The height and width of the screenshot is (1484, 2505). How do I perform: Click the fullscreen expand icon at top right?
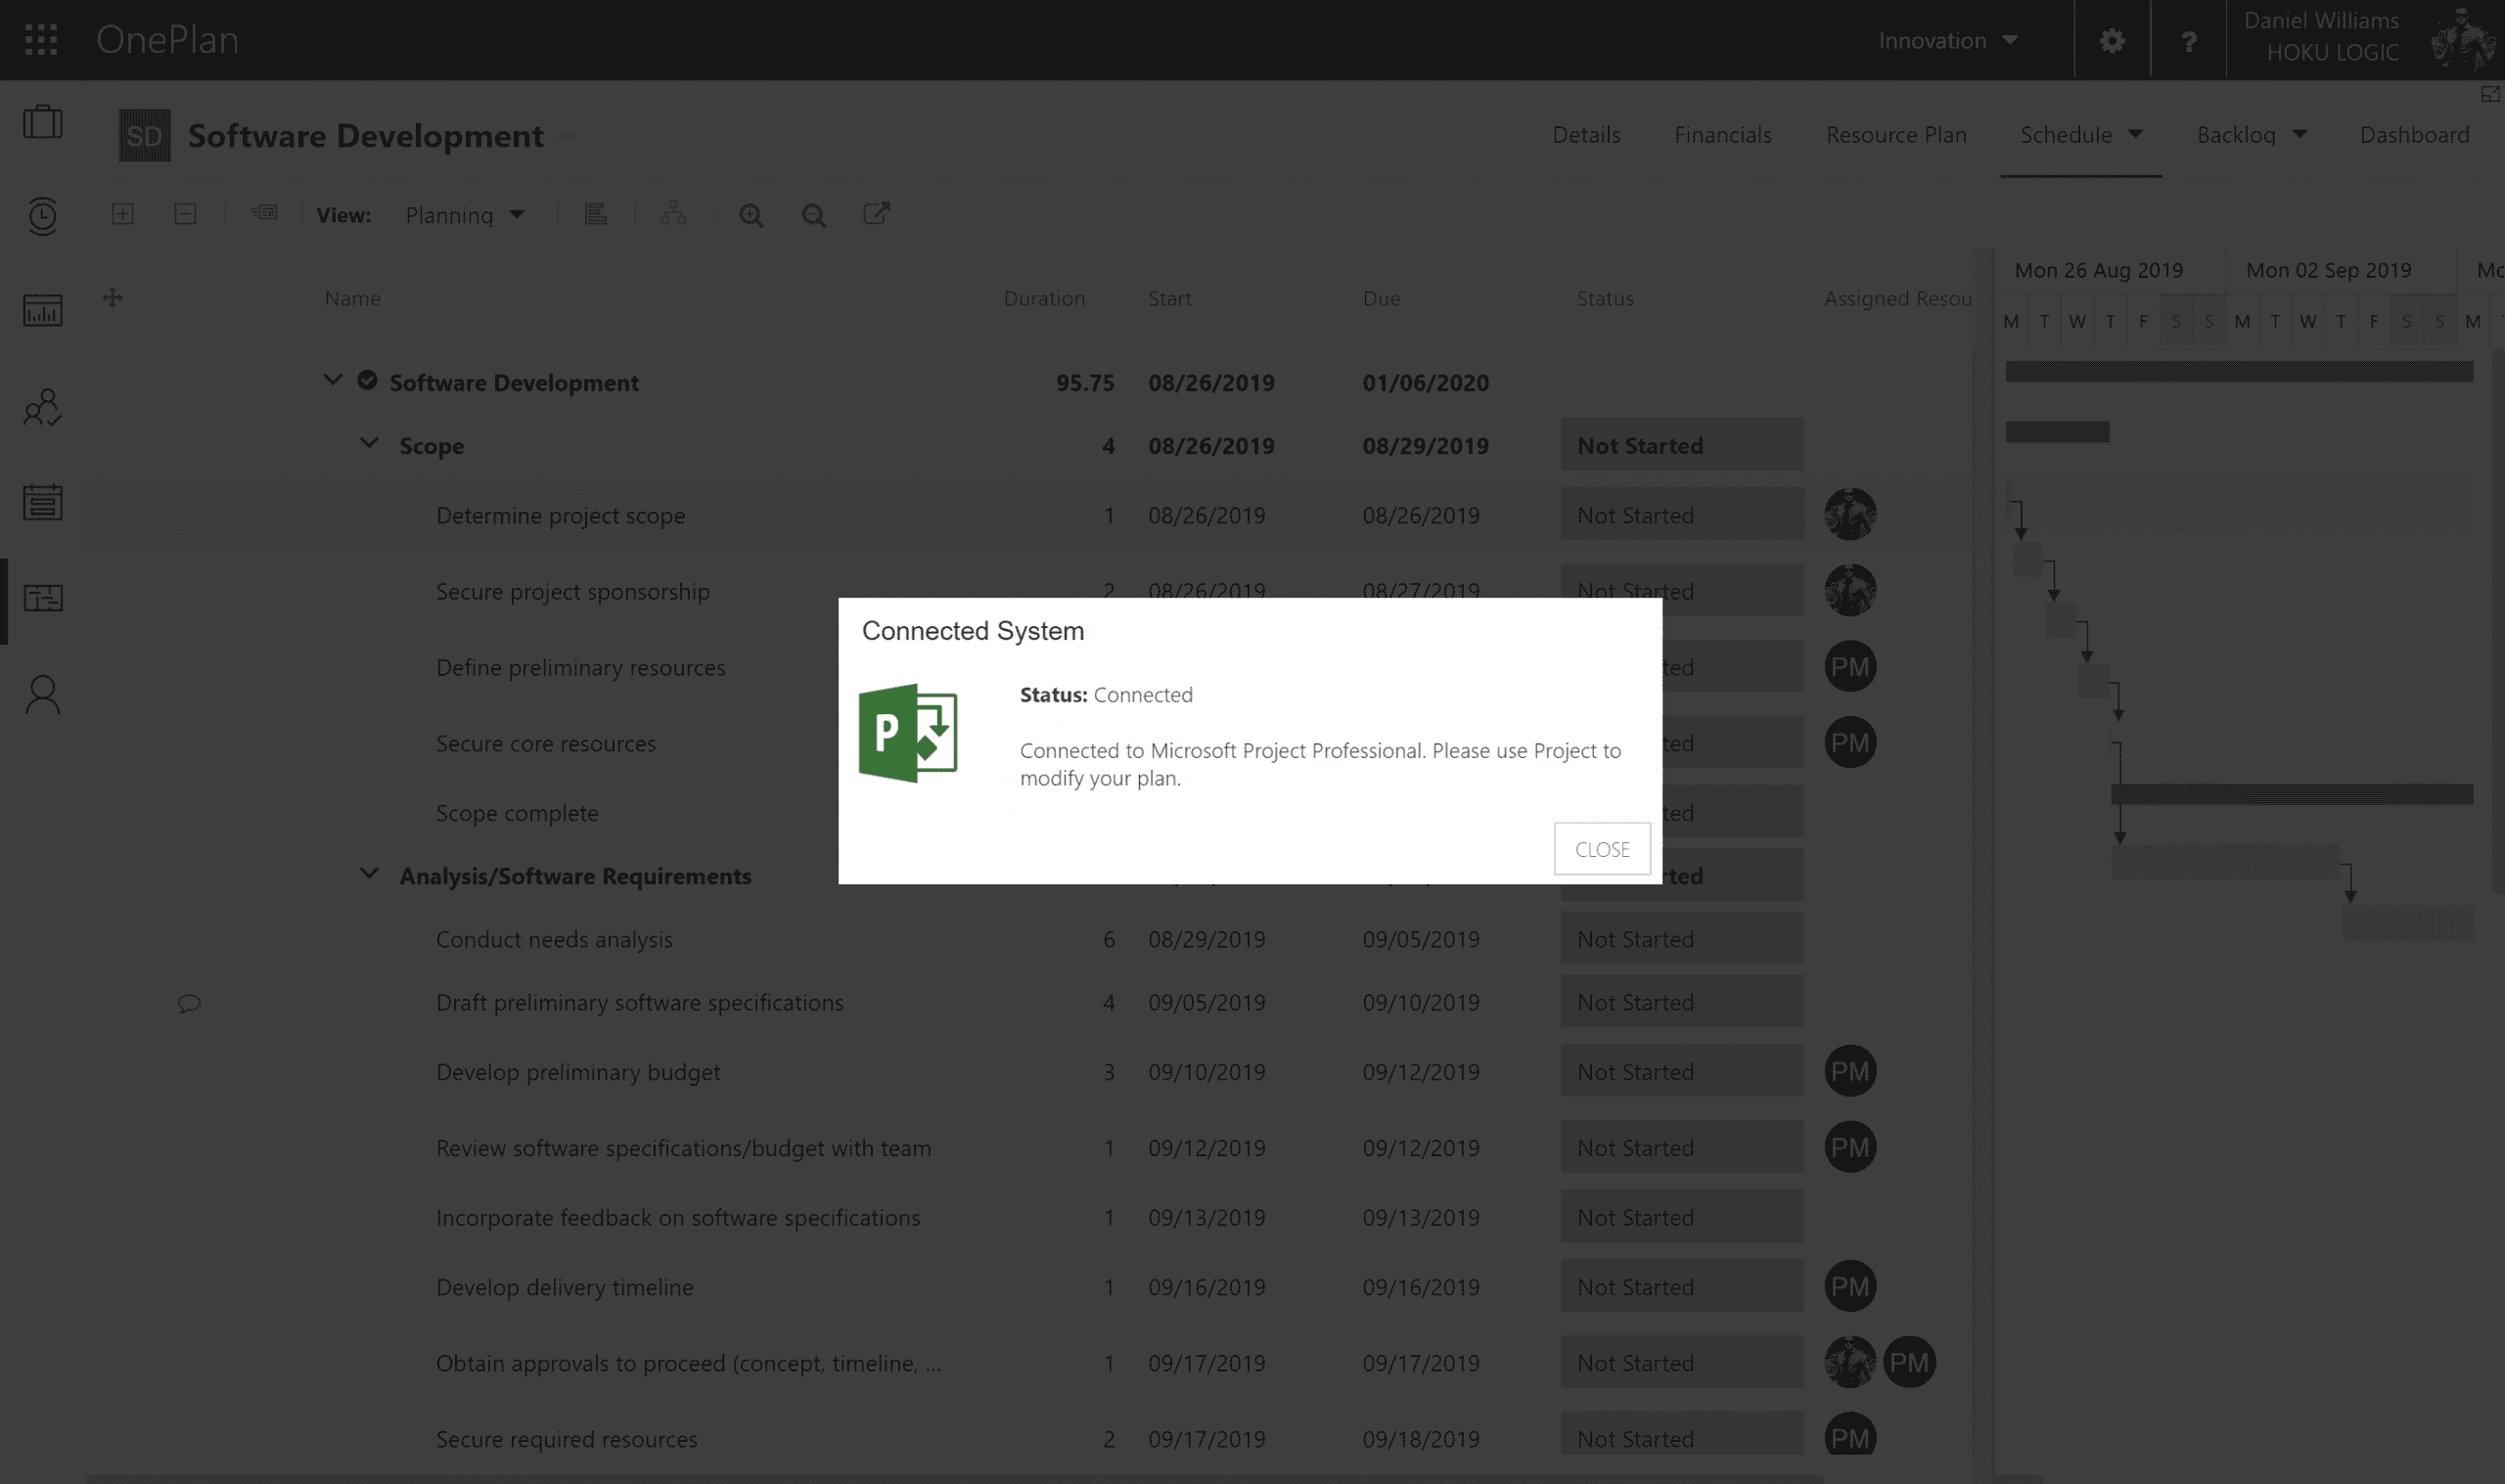pyautogui.click(x=2490, y=94)
